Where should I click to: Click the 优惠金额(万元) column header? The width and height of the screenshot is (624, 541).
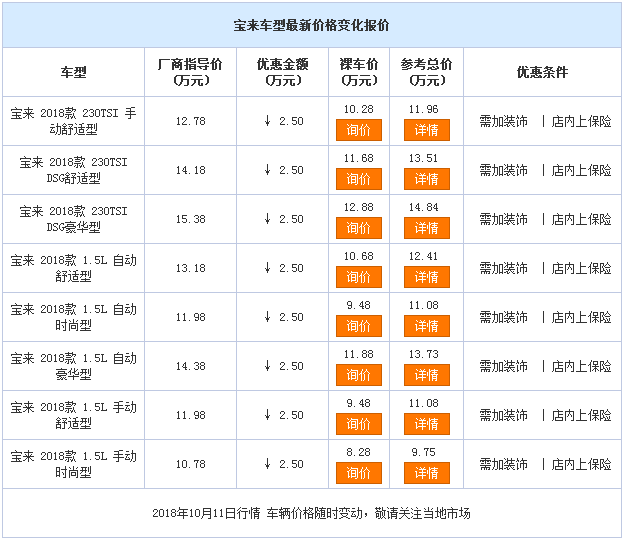click(x=283, y=72)
